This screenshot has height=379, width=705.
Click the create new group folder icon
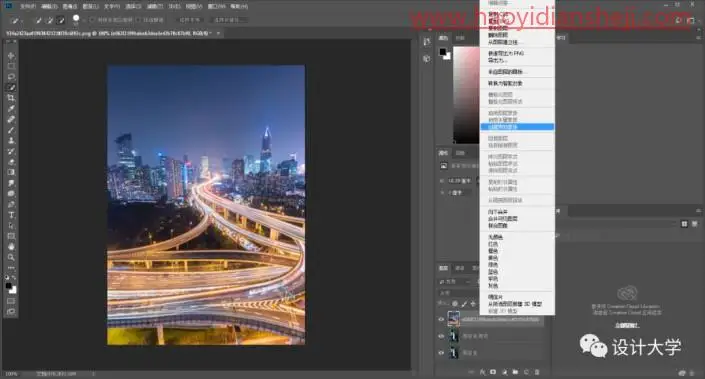pos(515,372)
